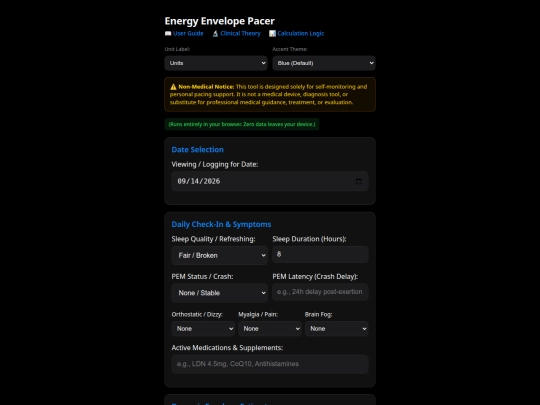Click the "Energy Envelope Pacer" title

tap(219, 21)
